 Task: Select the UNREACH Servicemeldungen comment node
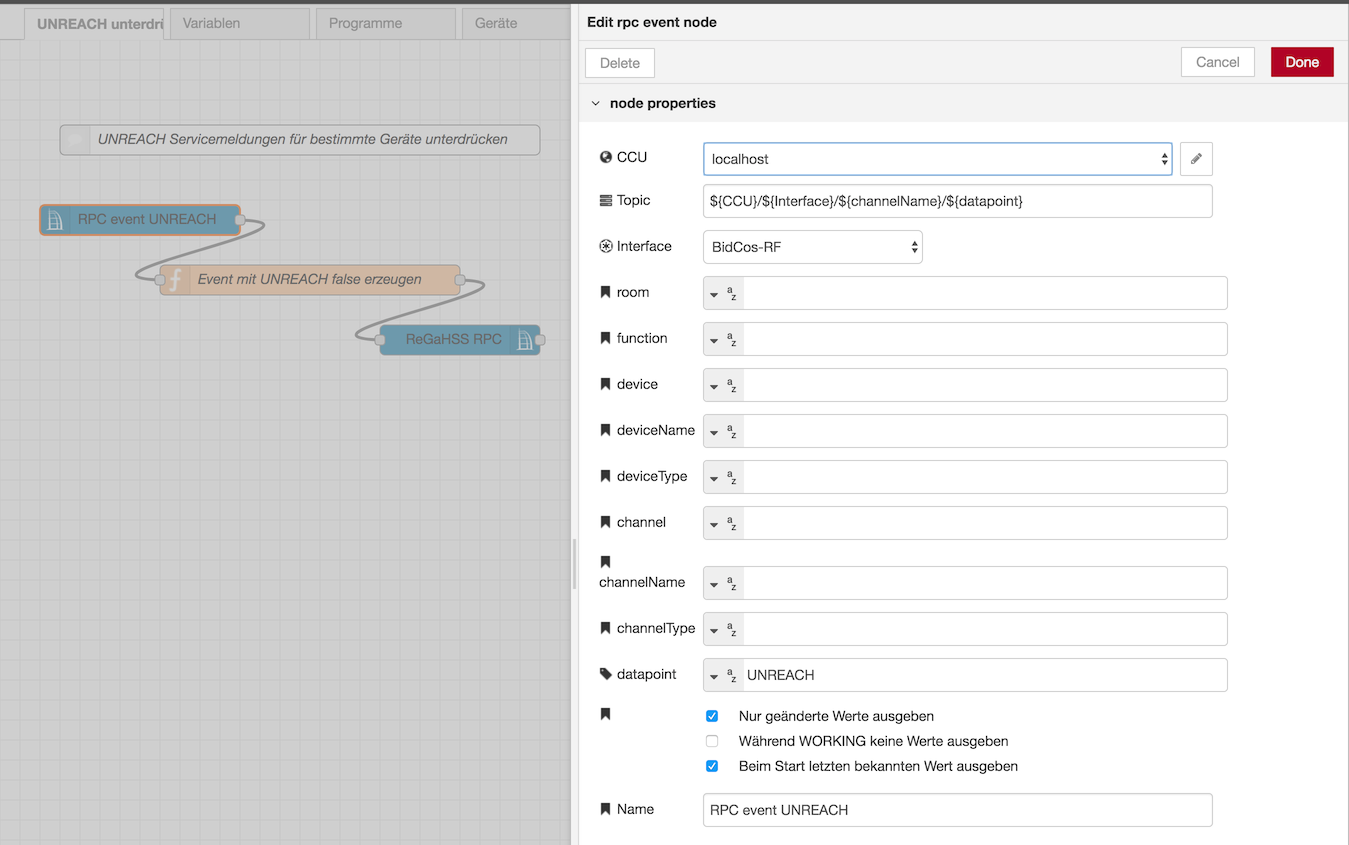(300, 140)
